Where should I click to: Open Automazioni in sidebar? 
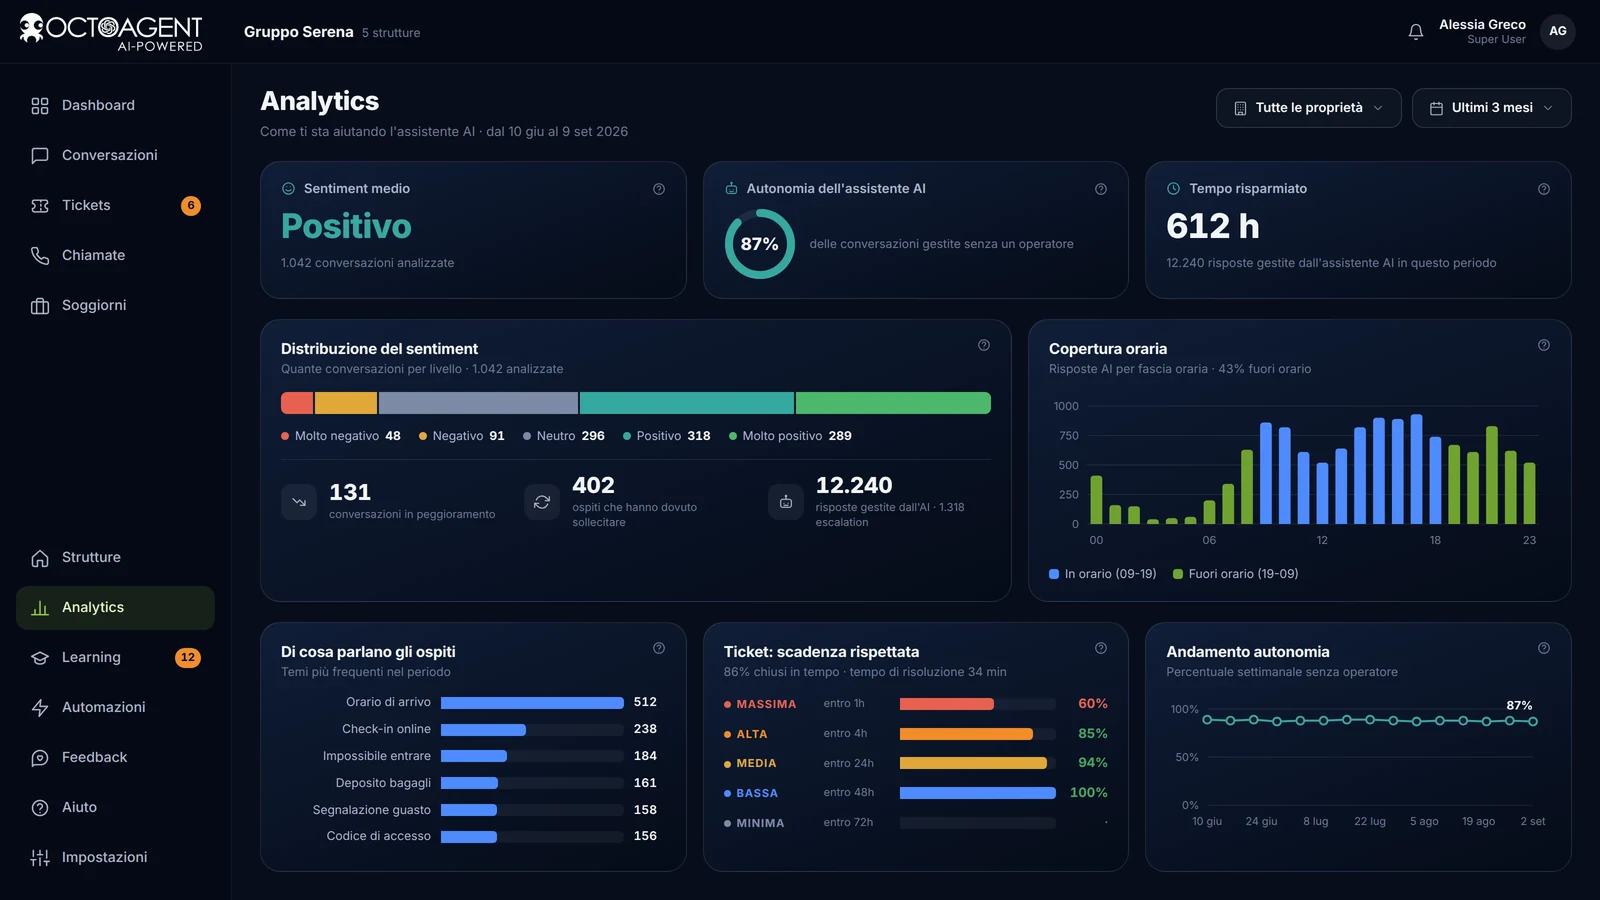[x=115, y=708]
